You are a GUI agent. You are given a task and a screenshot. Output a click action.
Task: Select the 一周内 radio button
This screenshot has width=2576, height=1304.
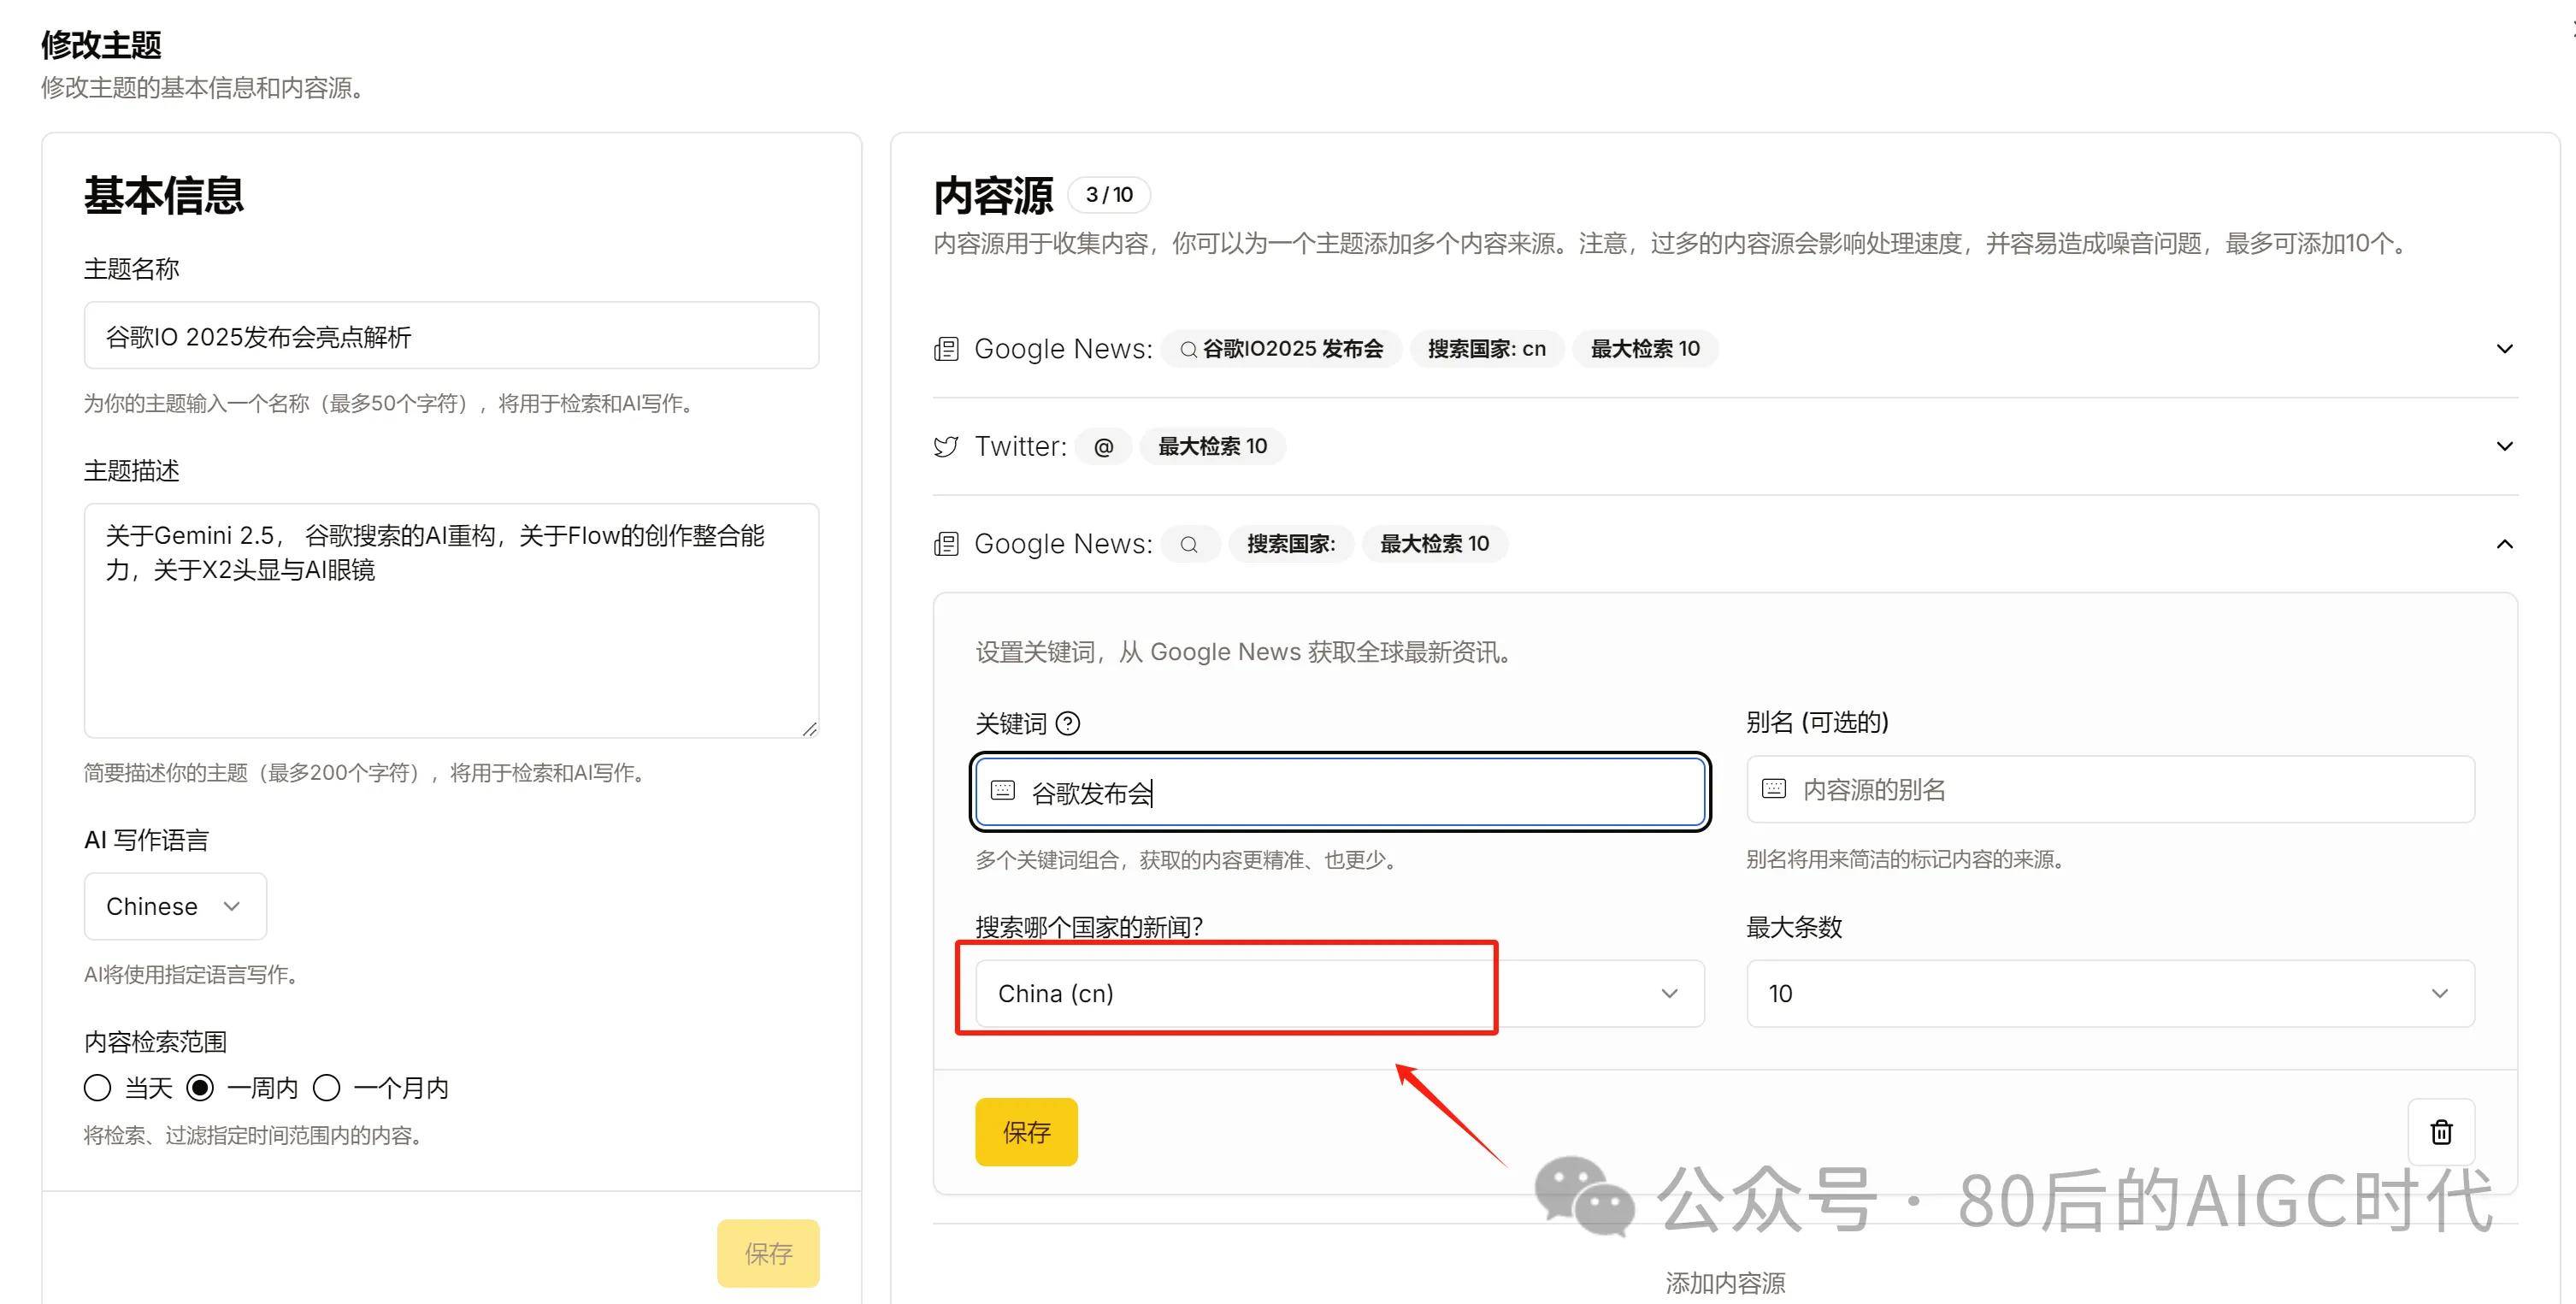click(x=201, y=1087)
